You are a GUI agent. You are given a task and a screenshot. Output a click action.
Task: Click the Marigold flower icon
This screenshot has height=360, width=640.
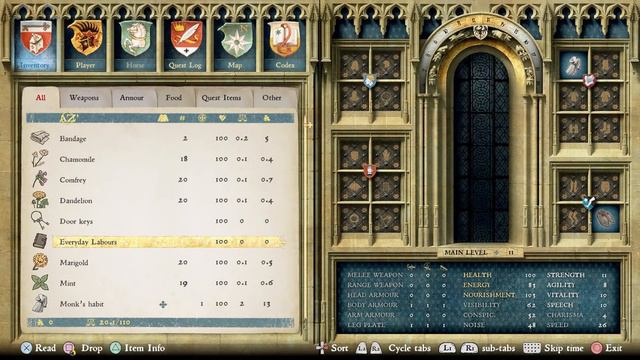pyautogui.click(x=40, y=262)
